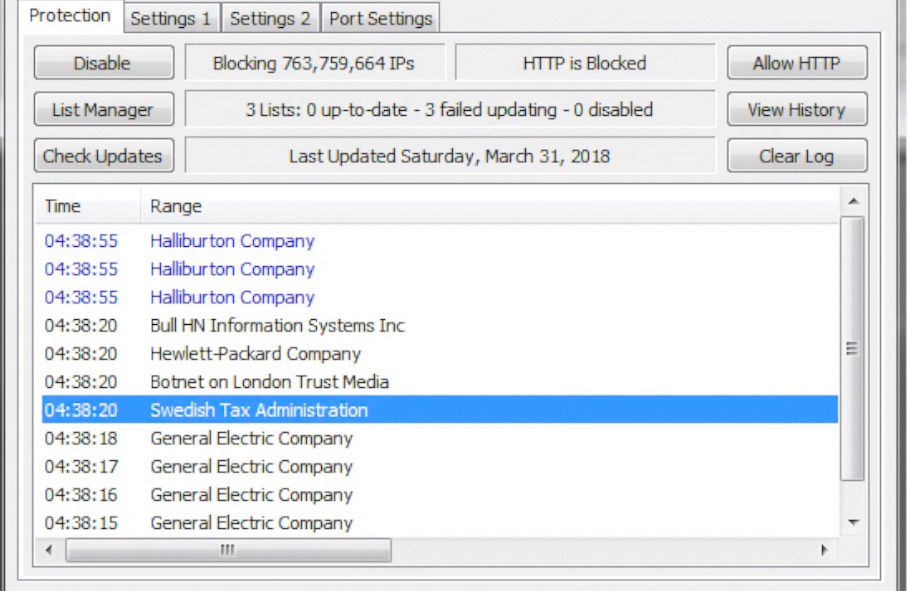Select the Swedish Tax Administration entry

tap(259, 410)
